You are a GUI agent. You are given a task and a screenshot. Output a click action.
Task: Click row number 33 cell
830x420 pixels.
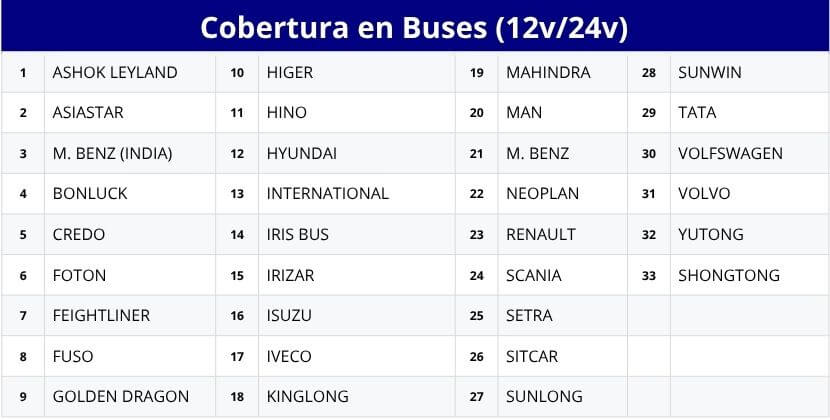(x=649, y=275)
